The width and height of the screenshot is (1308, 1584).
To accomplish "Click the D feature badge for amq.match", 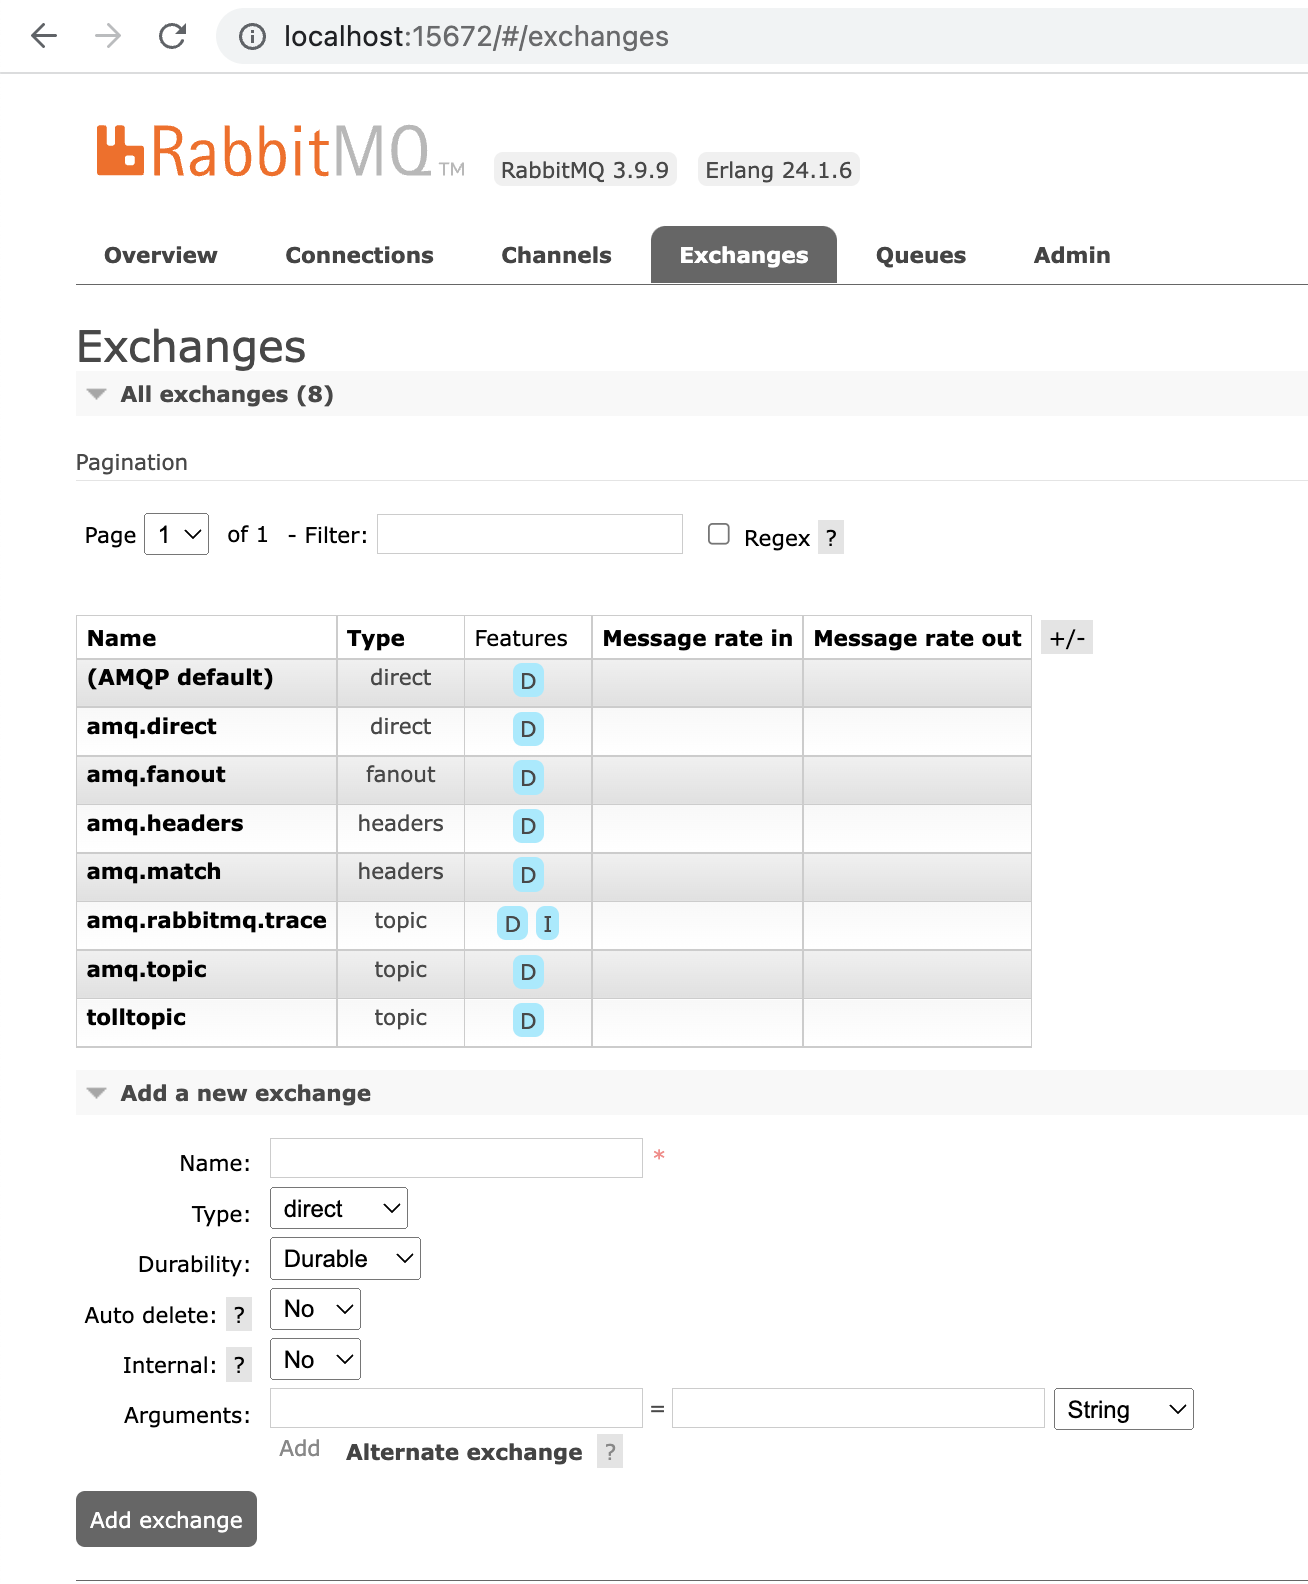I will (528, 875).
